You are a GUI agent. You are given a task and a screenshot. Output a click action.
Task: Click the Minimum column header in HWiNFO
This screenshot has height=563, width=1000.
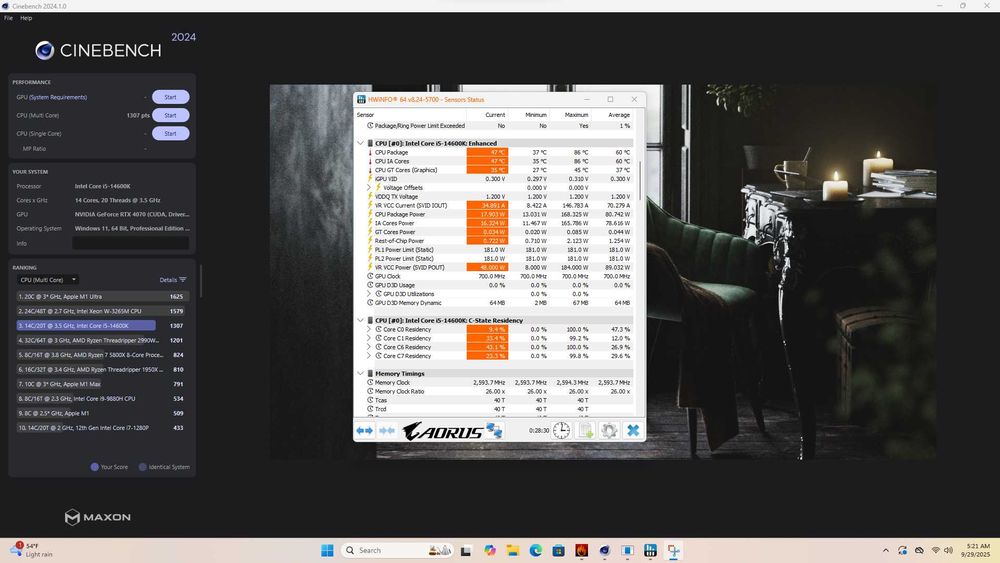pos(536,115)
